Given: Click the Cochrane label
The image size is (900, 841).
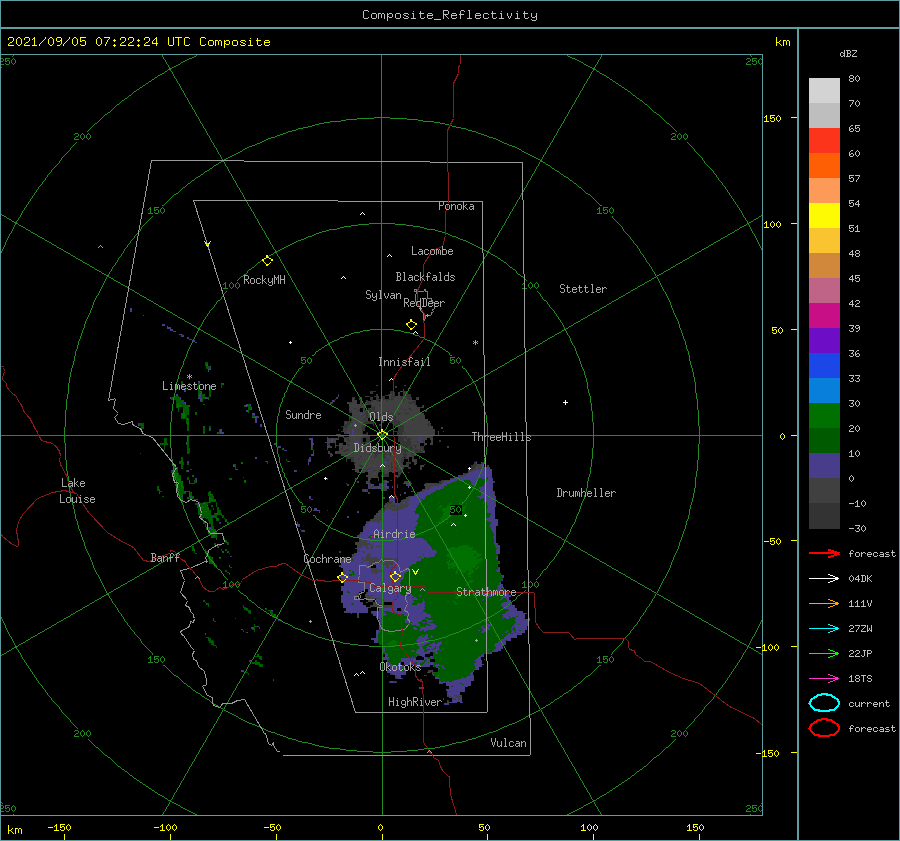Looking at the screenshot, I should pos(327,559).
